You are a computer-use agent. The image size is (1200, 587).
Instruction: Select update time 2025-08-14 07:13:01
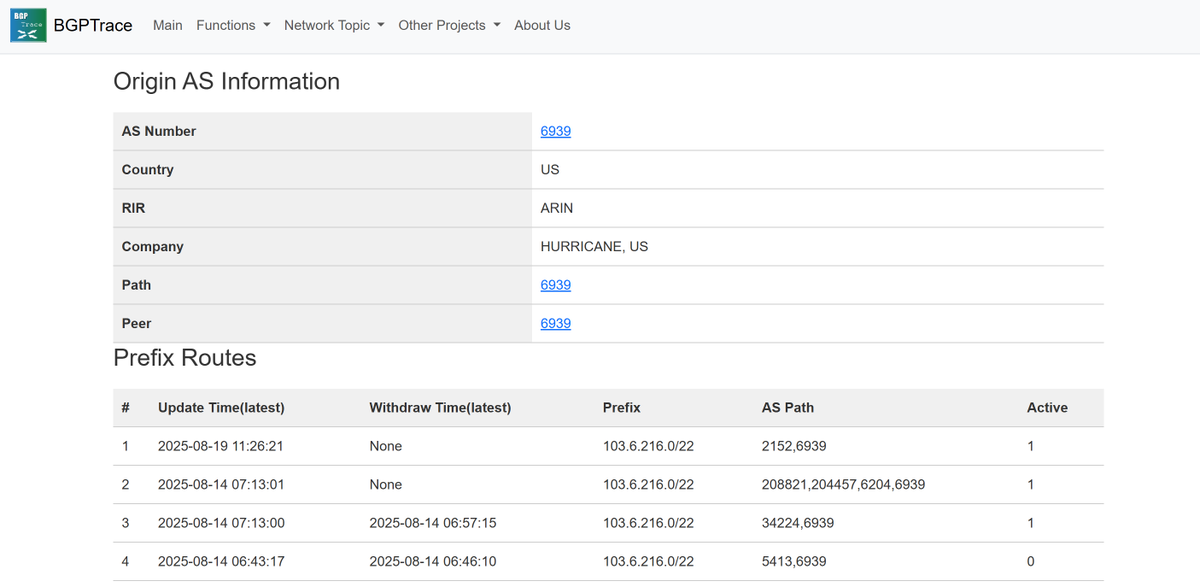point(221,485)
